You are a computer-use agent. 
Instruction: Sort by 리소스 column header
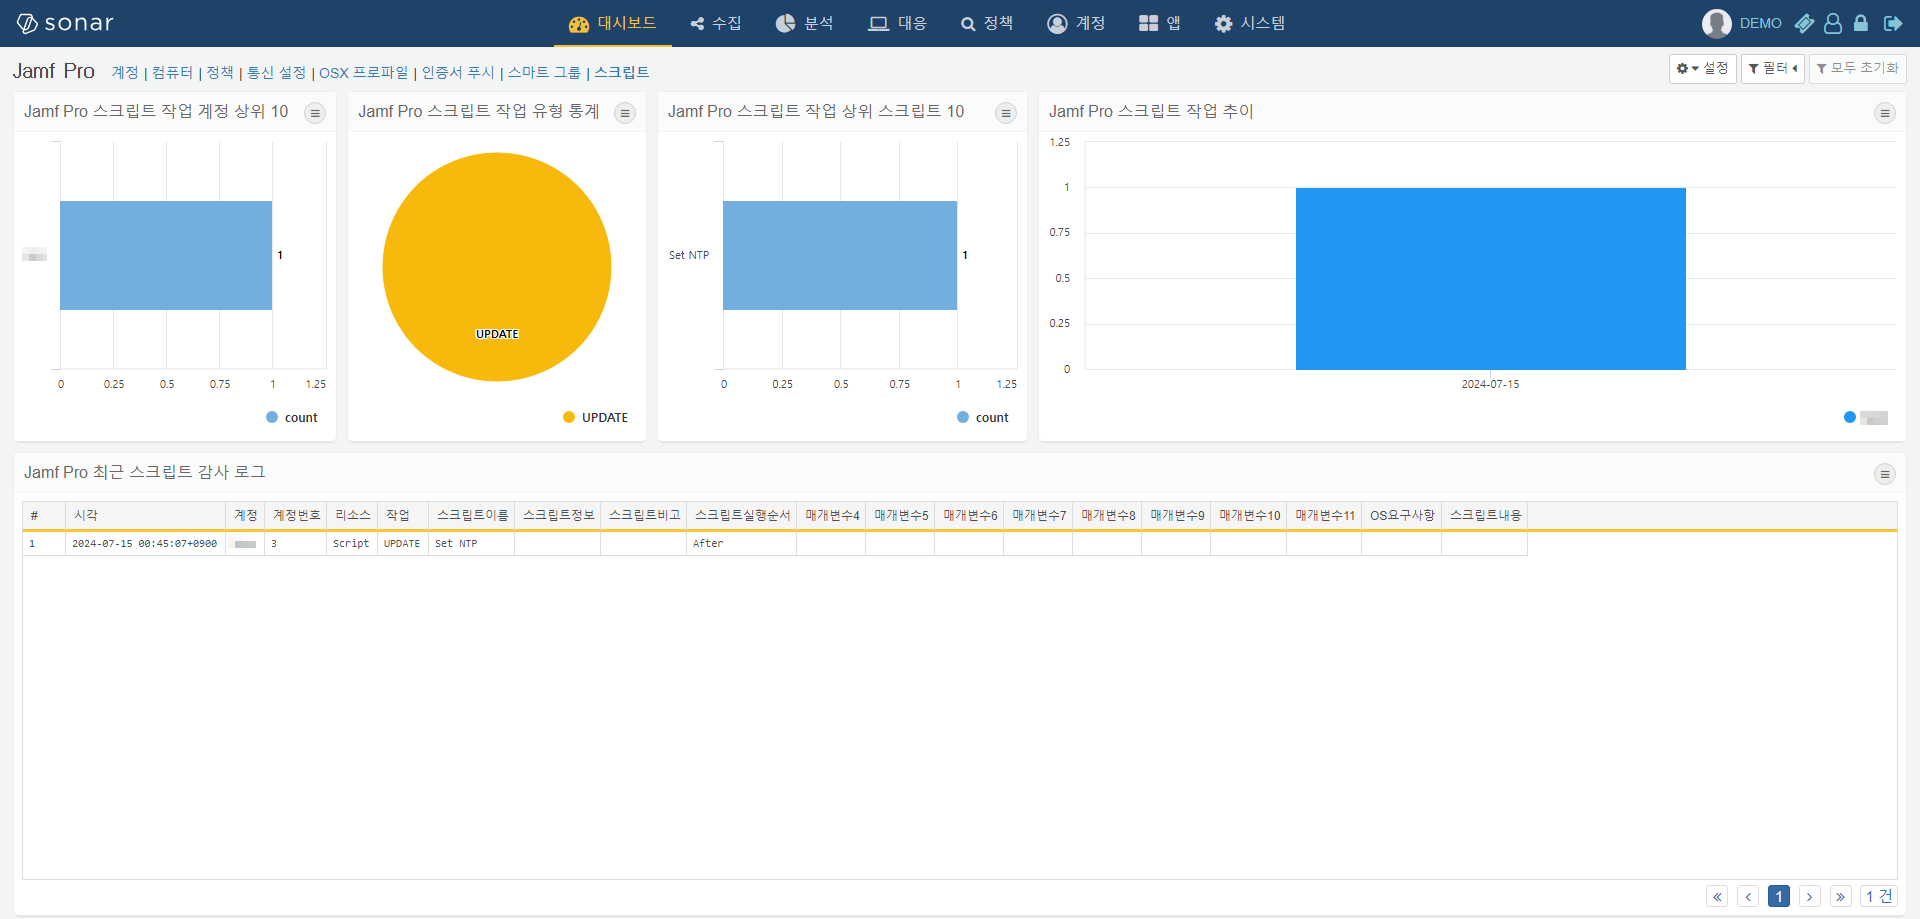click(353, 516)
